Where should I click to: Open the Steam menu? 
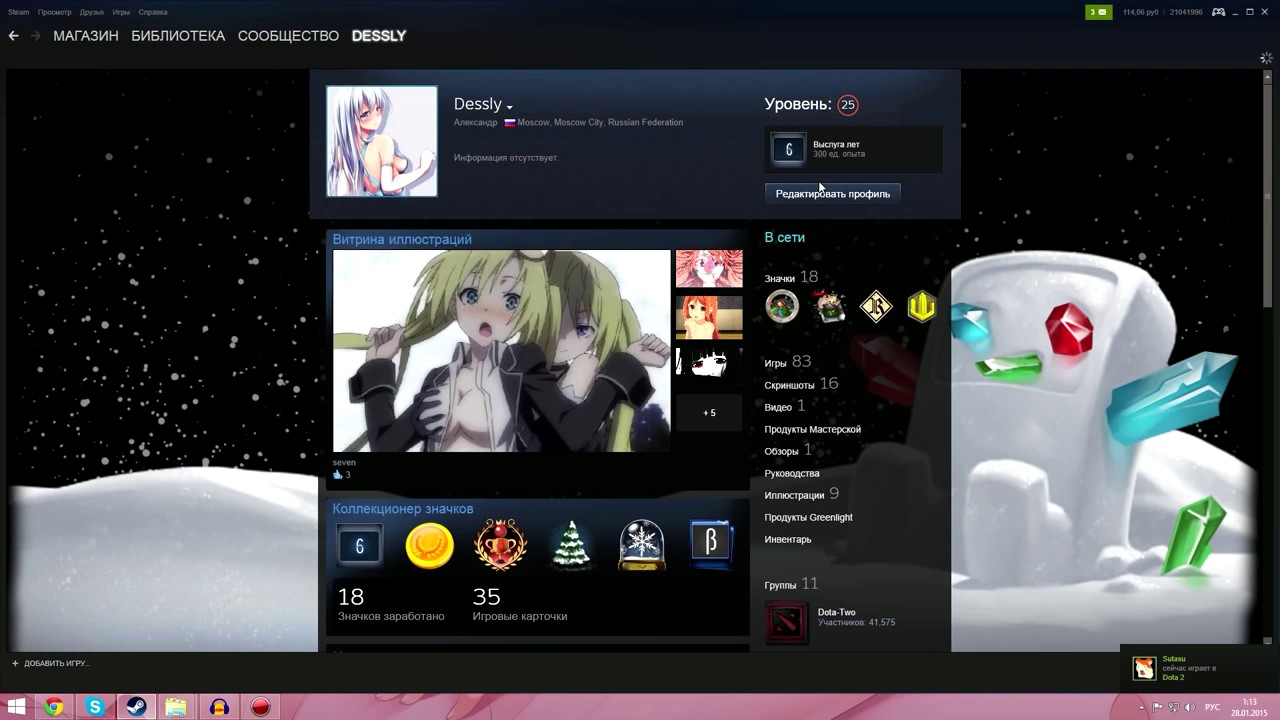[x=18, y=12]
